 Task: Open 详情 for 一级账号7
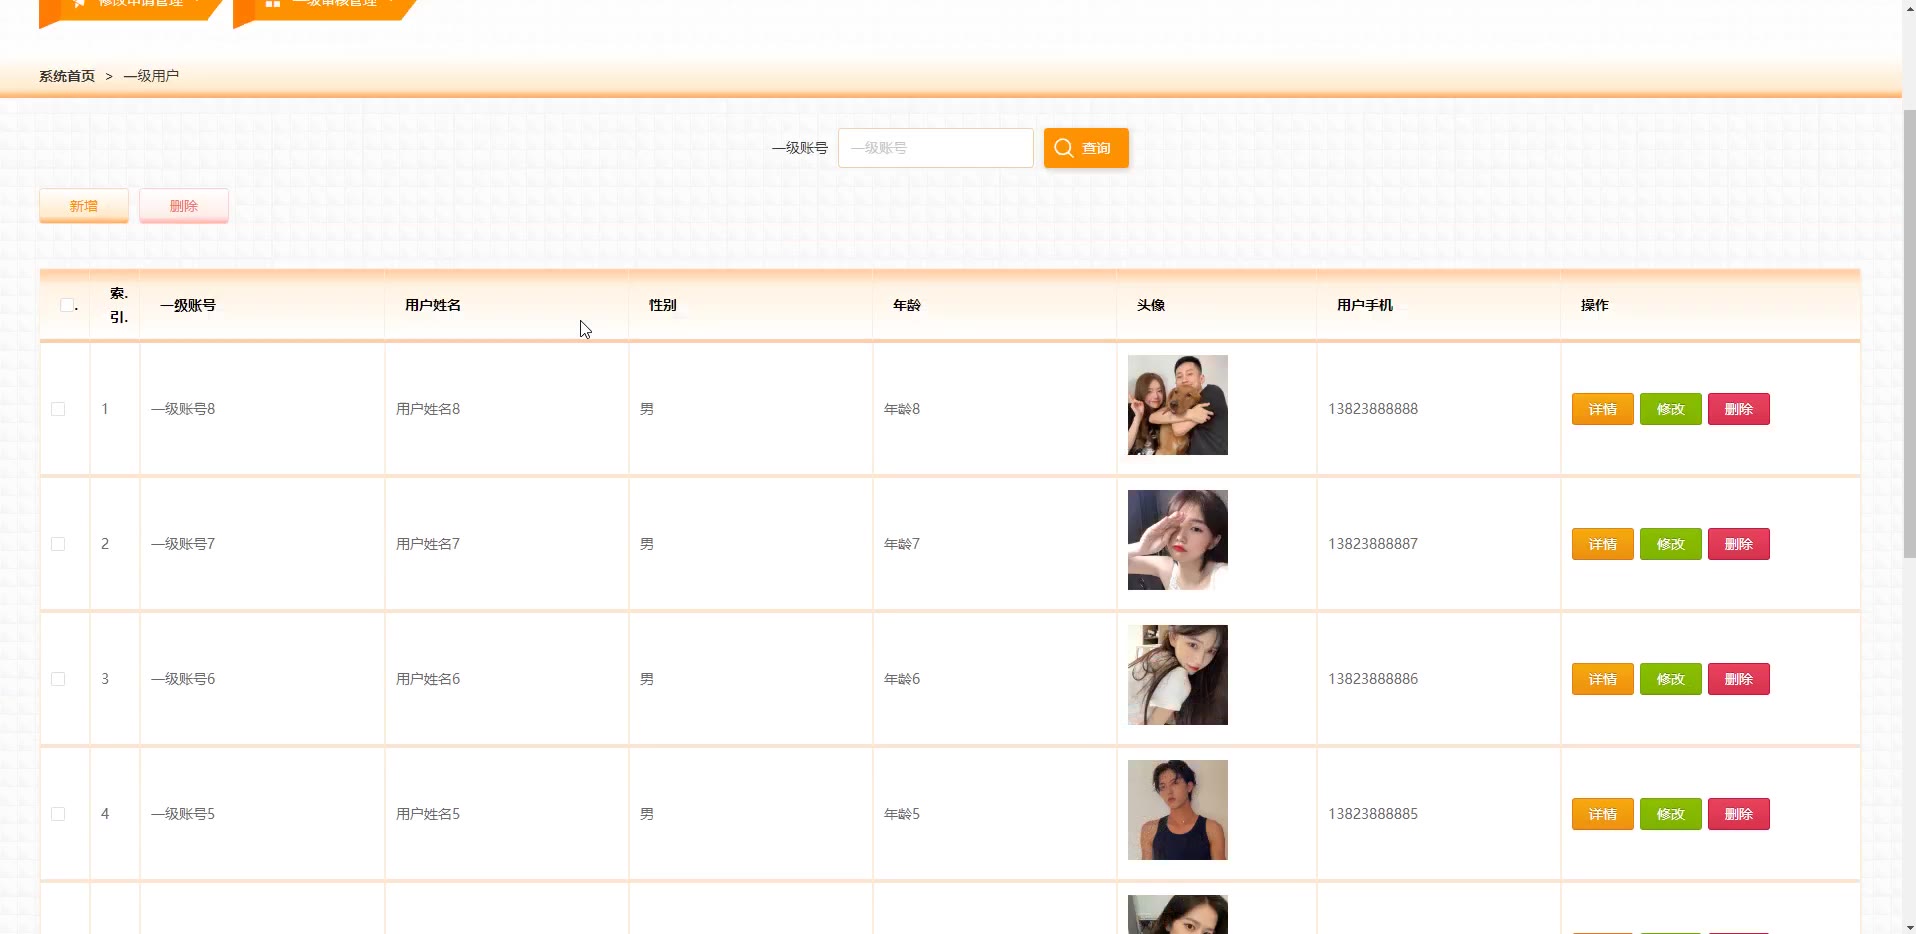(x=1603, y=544)
